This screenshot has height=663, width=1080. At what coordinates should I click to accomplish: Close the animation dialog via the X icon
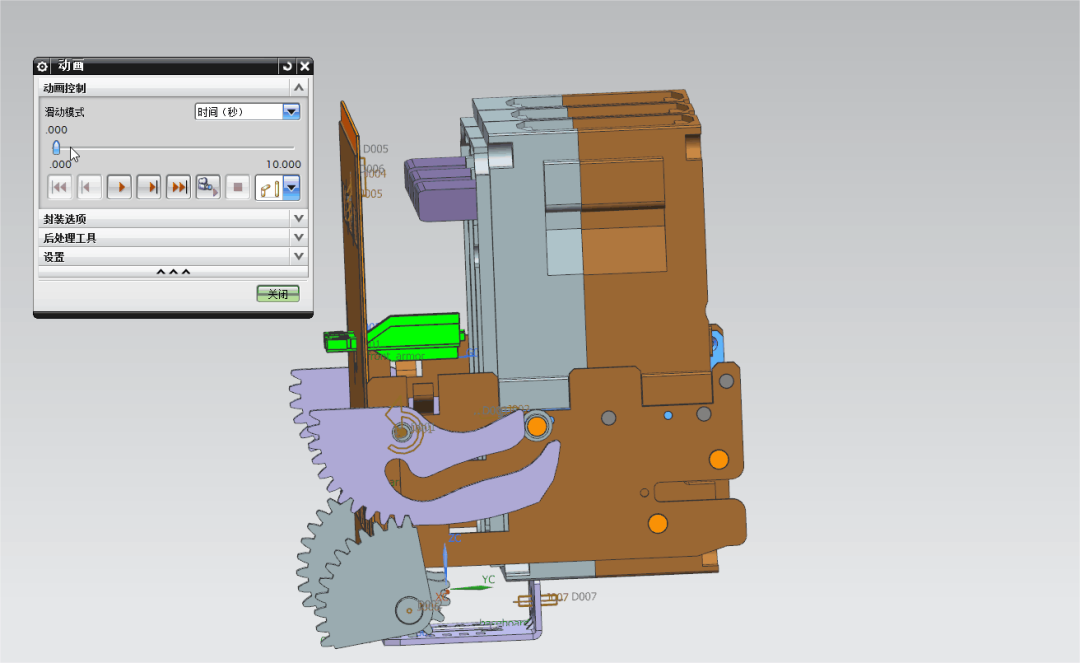point(304,66)
